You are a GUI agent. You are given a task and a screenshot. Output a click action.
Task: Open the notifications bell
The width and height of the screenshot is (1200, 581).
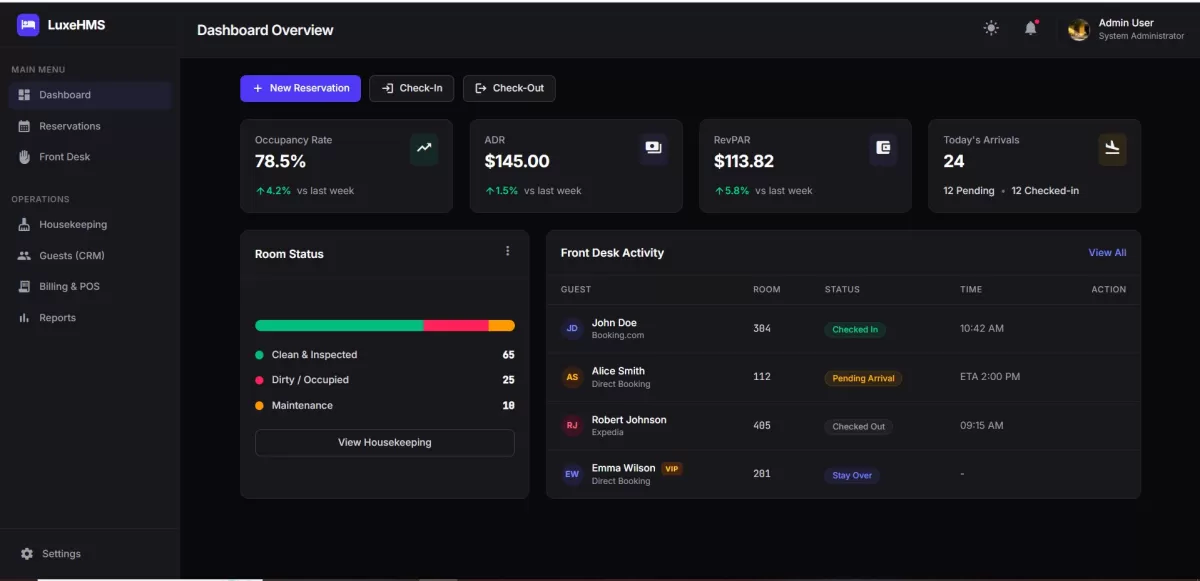tap(1030, 28)
